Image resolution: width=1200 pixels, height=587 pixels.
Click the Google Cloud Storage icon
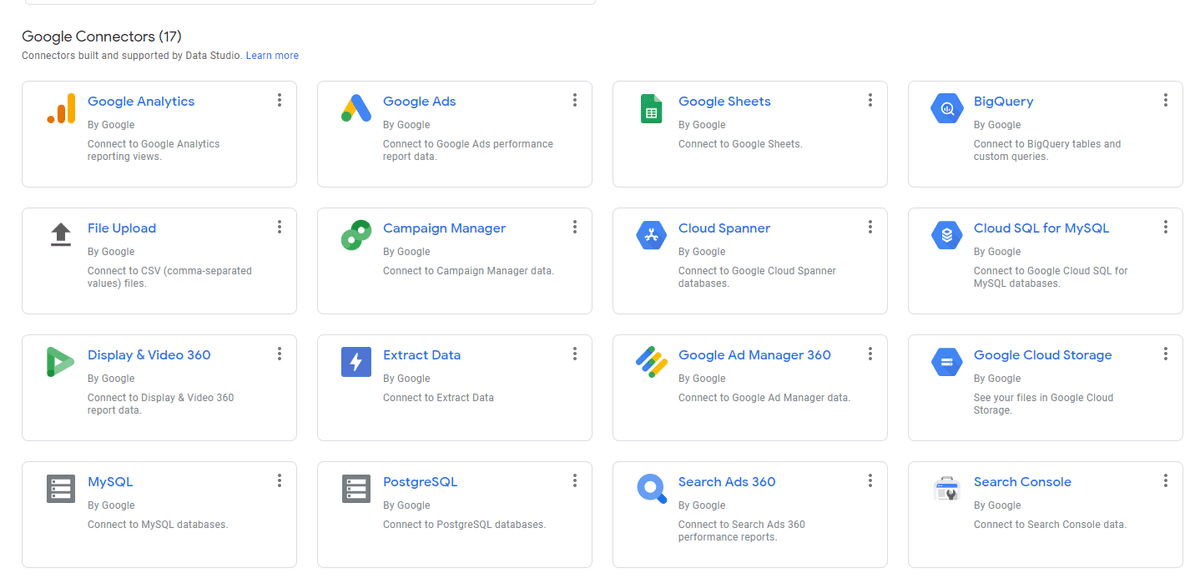pos(946,362)
